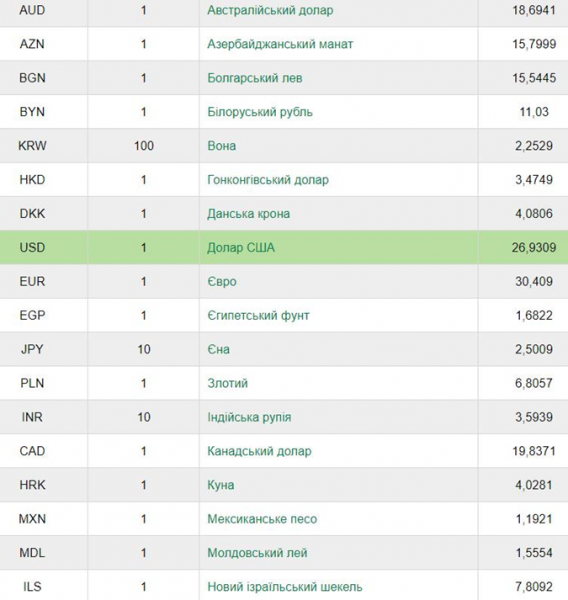
Task: Click the USD rate value 26,9309
Action: coord(534,248)
